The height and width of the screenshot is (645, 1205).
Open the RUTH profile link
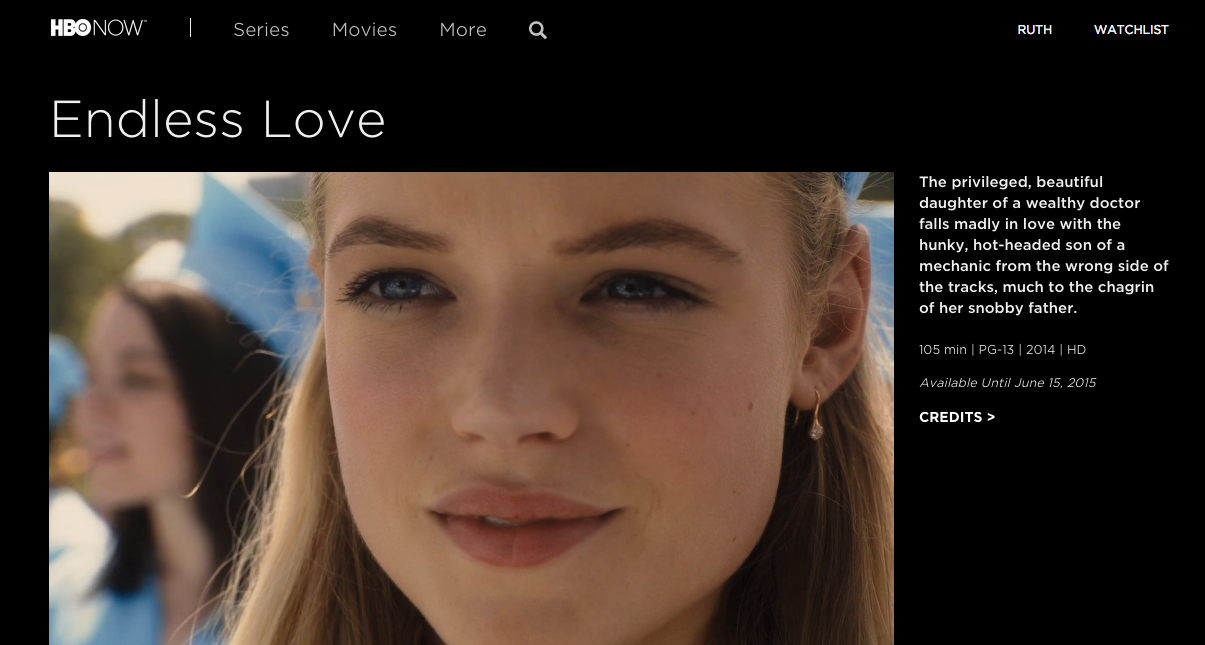pos(1034,30)
